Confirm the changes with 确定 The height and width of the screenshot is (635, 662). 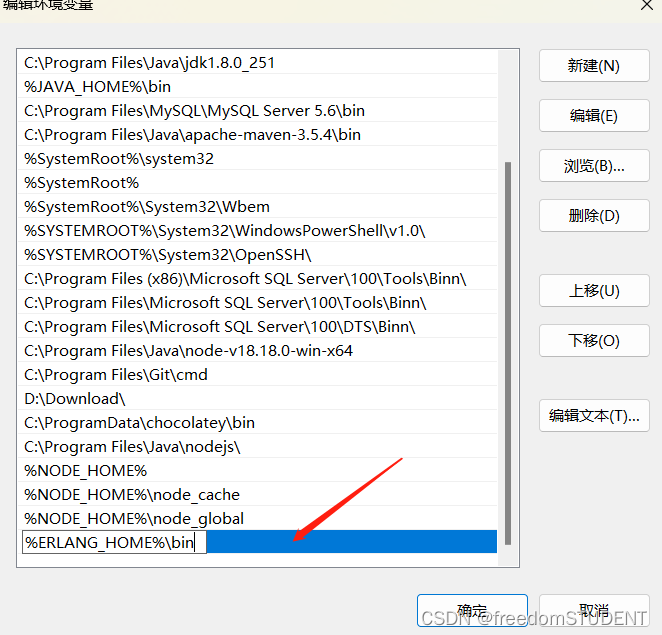tap(471, 611)
